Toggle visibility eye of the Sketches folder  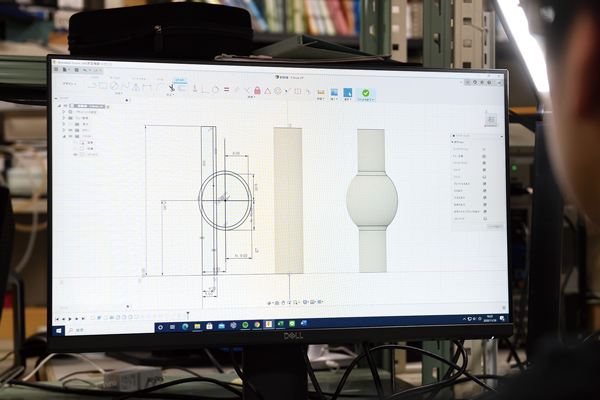tap(70, 136)
